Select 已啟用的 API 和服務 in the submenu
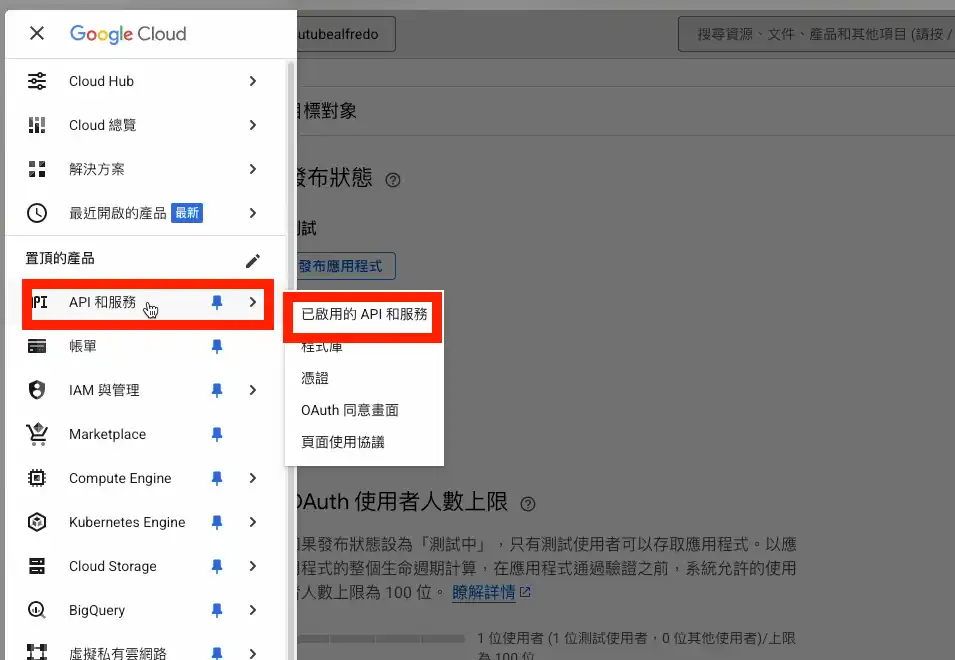Viewport: 955px width, 660px height. coord(364,314)
